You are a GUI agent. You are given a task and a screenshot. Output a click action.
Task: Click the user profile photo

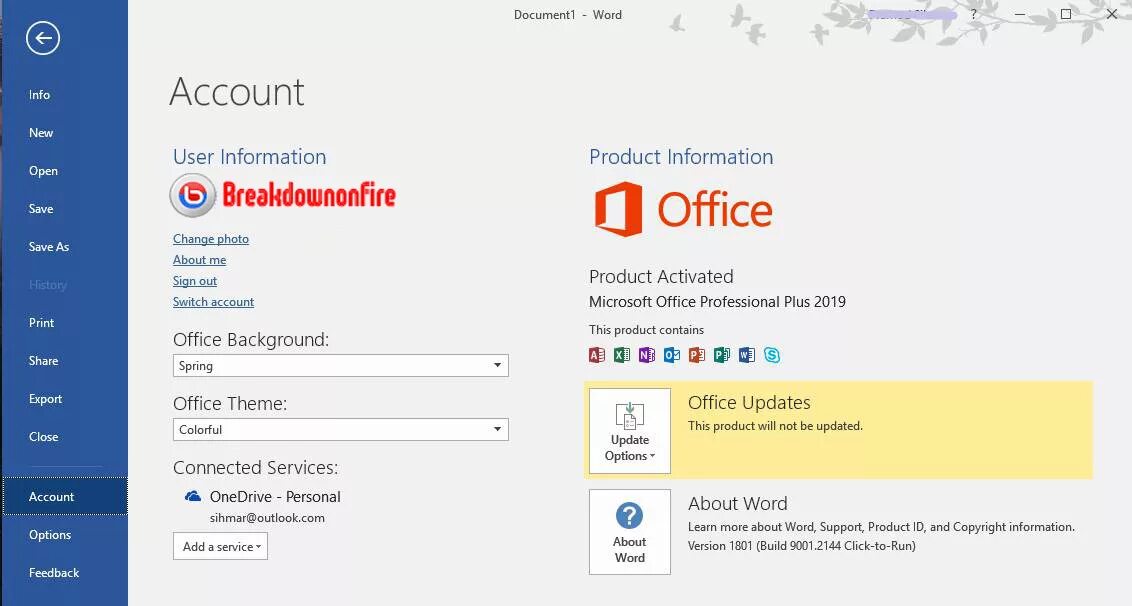[x=193, y=195]
